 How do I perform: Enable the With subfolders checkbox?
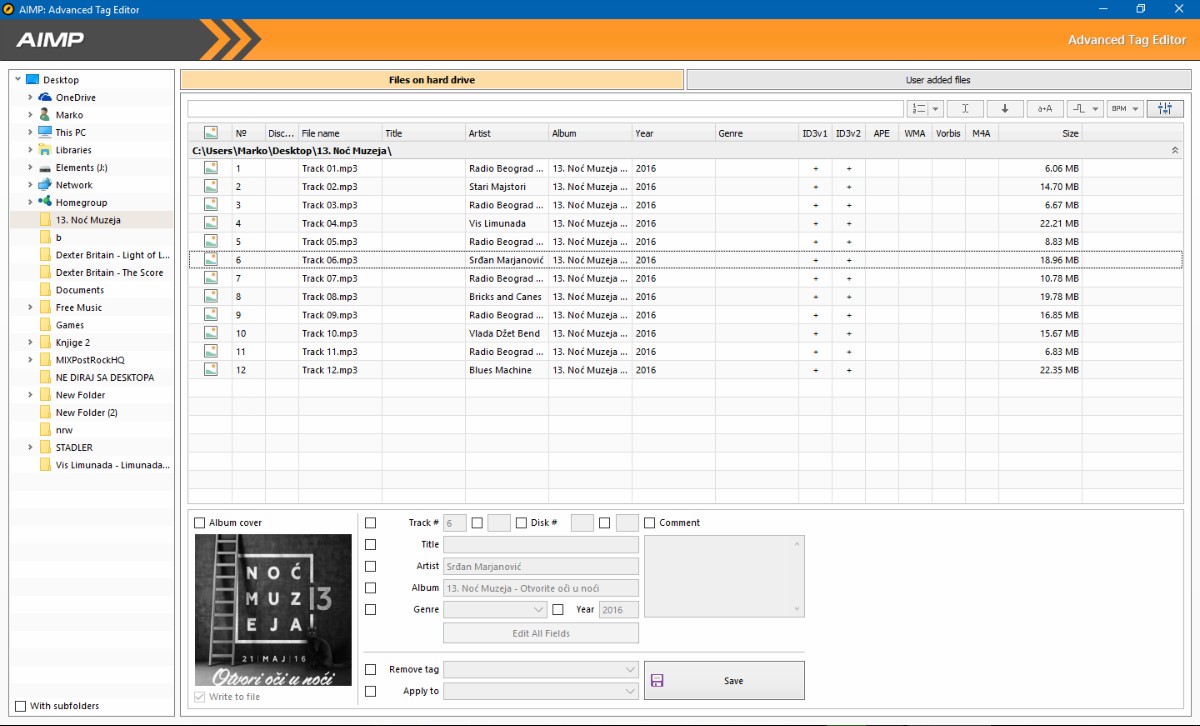click(x=20, y=706)
